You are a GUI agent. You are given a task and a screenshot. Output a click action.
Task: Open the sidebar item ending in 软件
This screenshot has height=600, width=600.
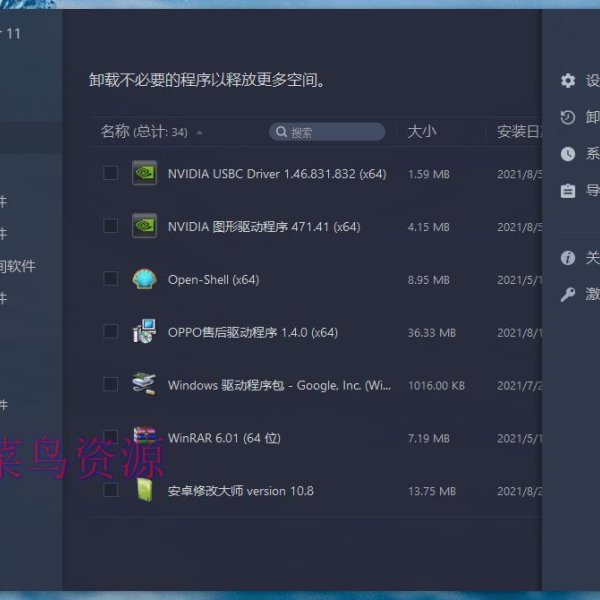(x=18, y=266)
